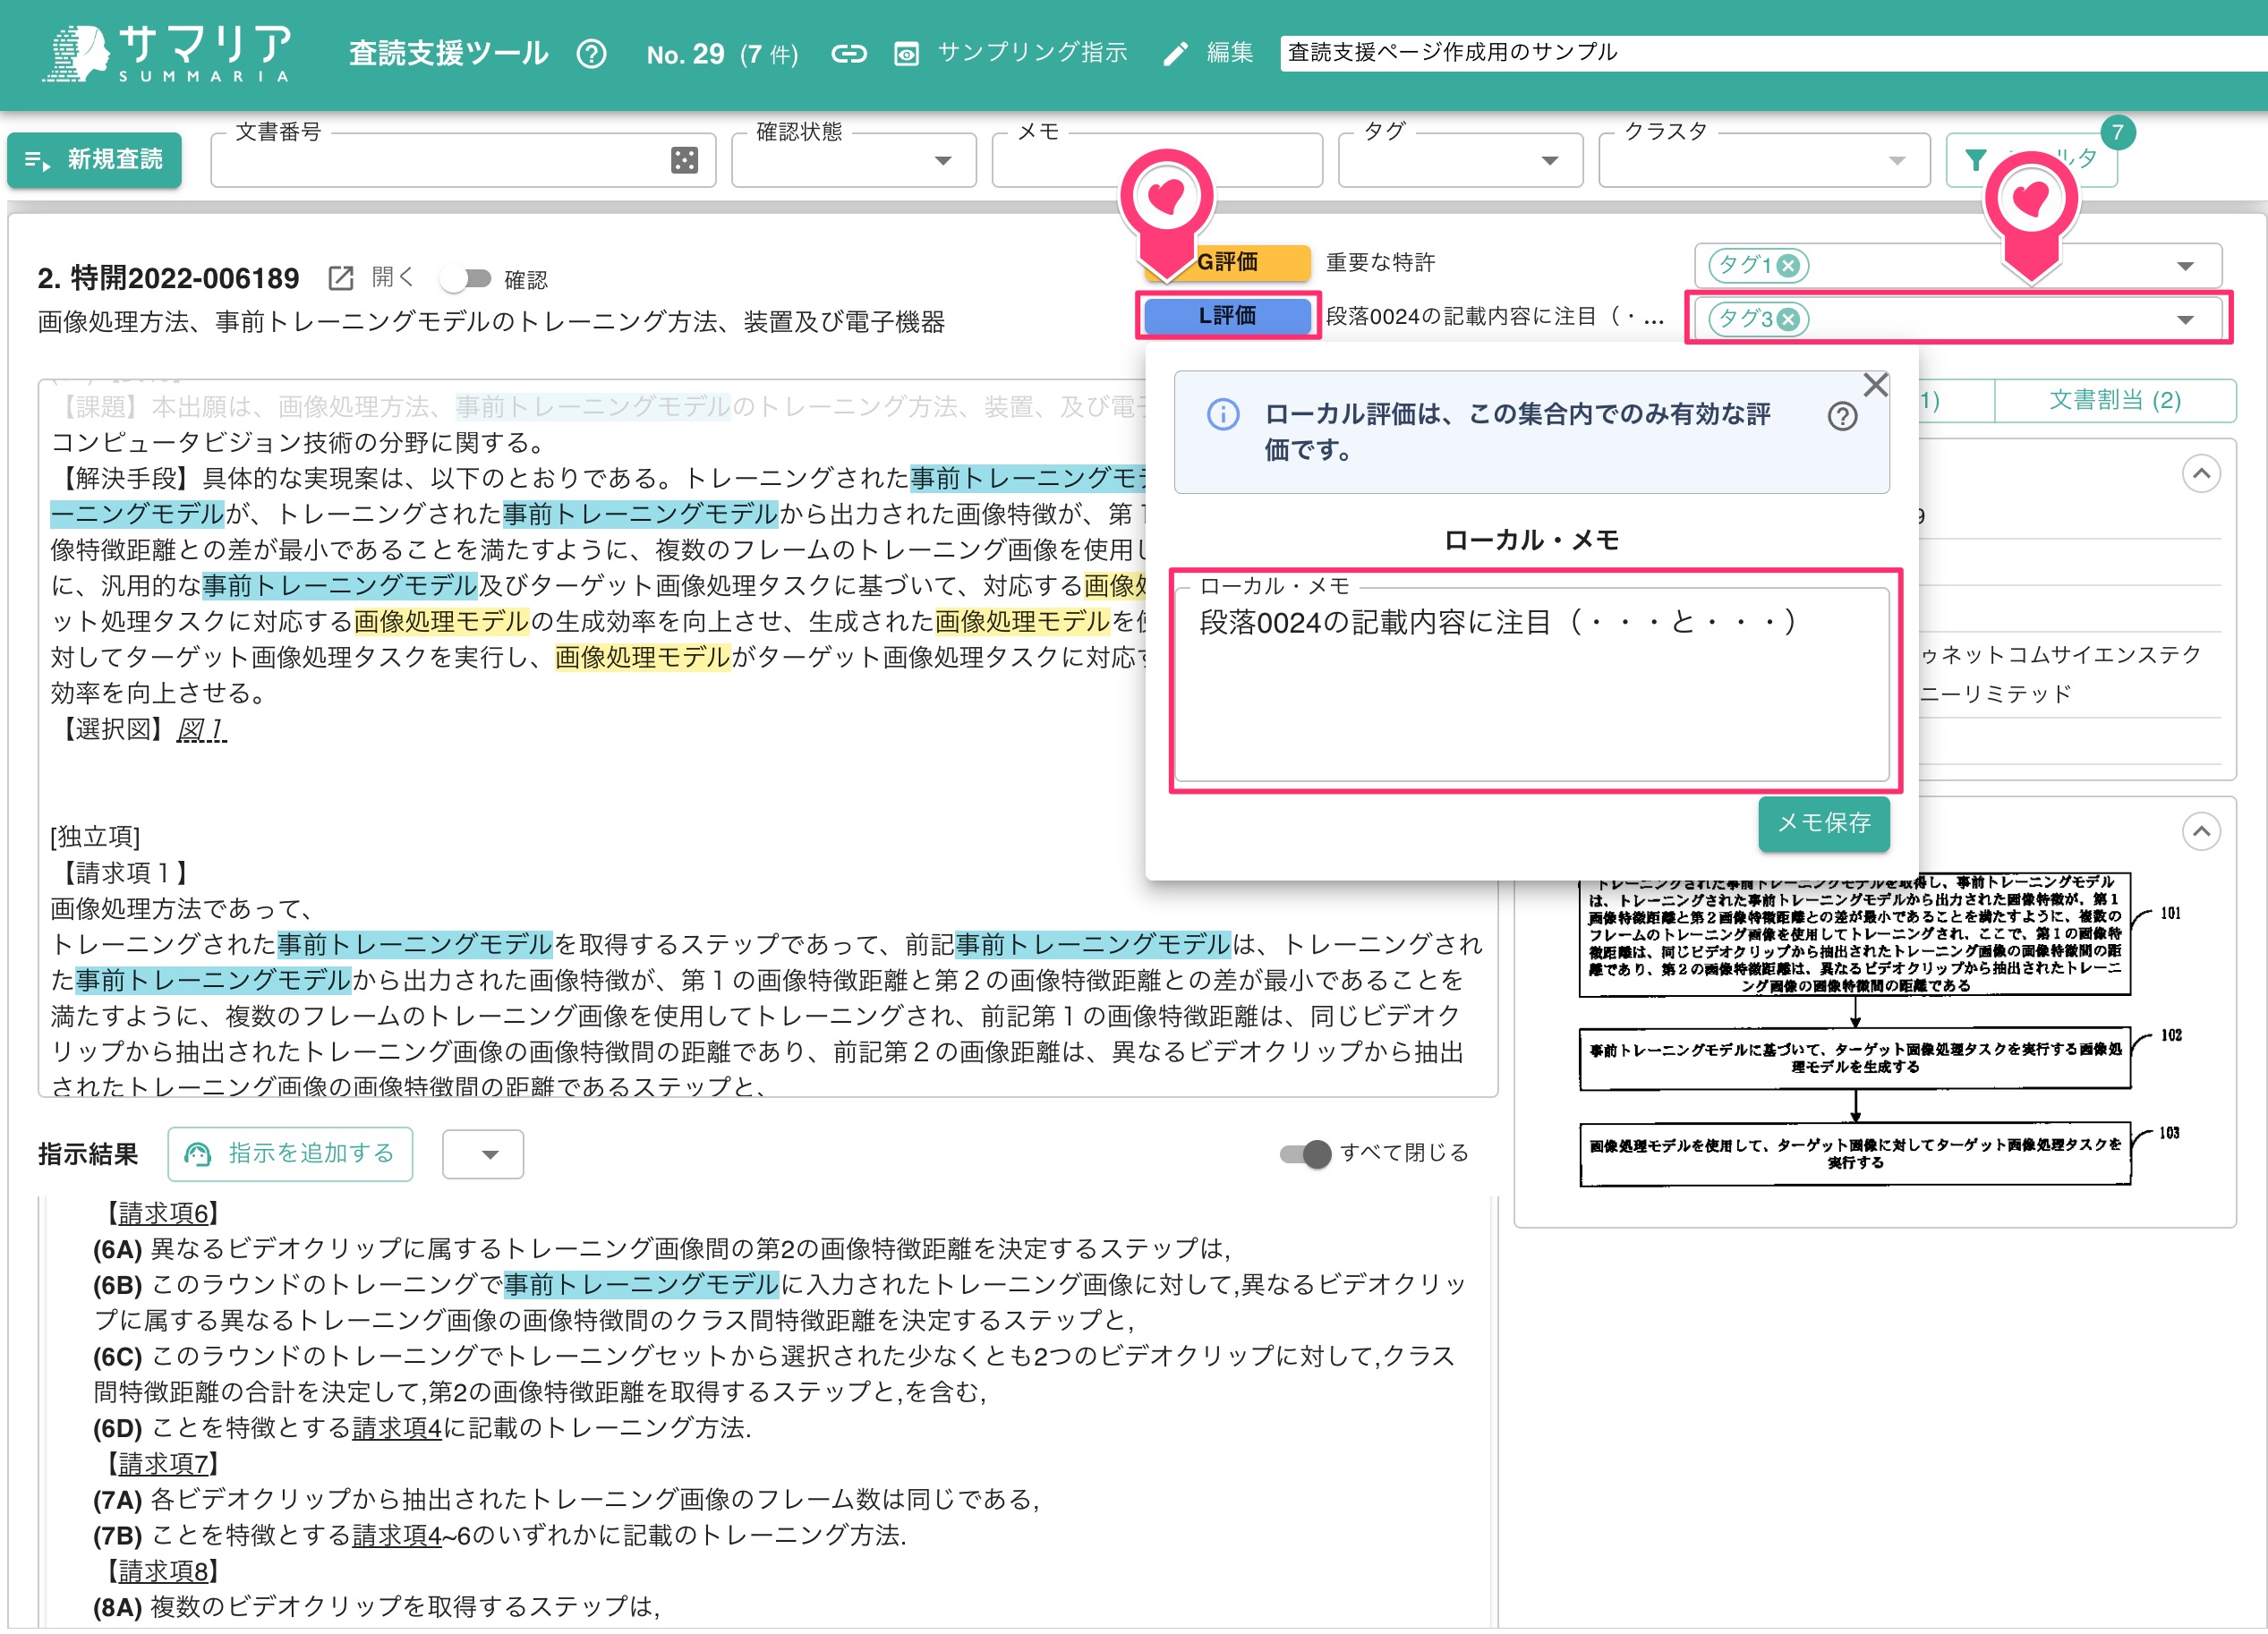Click the No. 29 set number

(685, 54)
